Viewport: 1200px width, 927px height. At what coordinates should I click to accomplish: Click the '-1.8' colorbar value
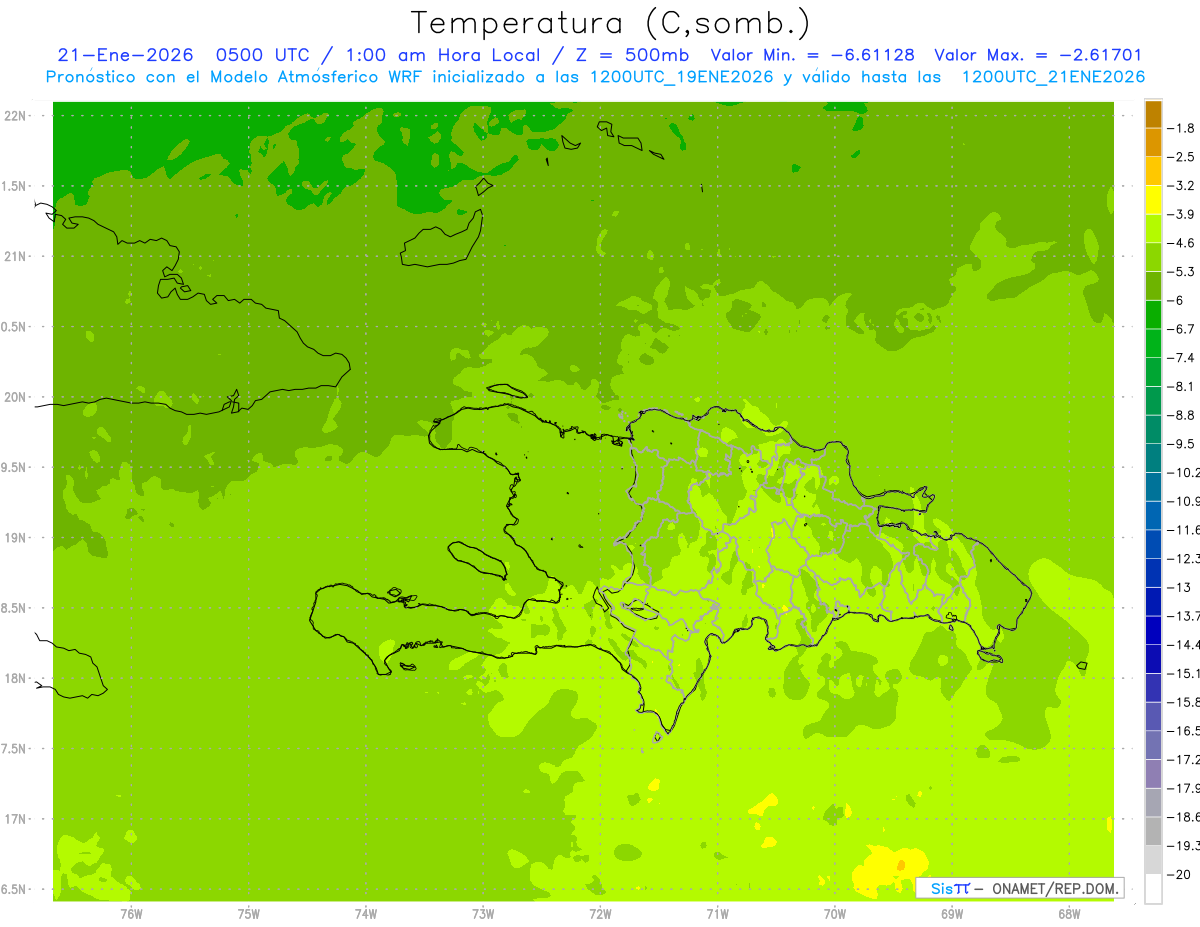1181,128
